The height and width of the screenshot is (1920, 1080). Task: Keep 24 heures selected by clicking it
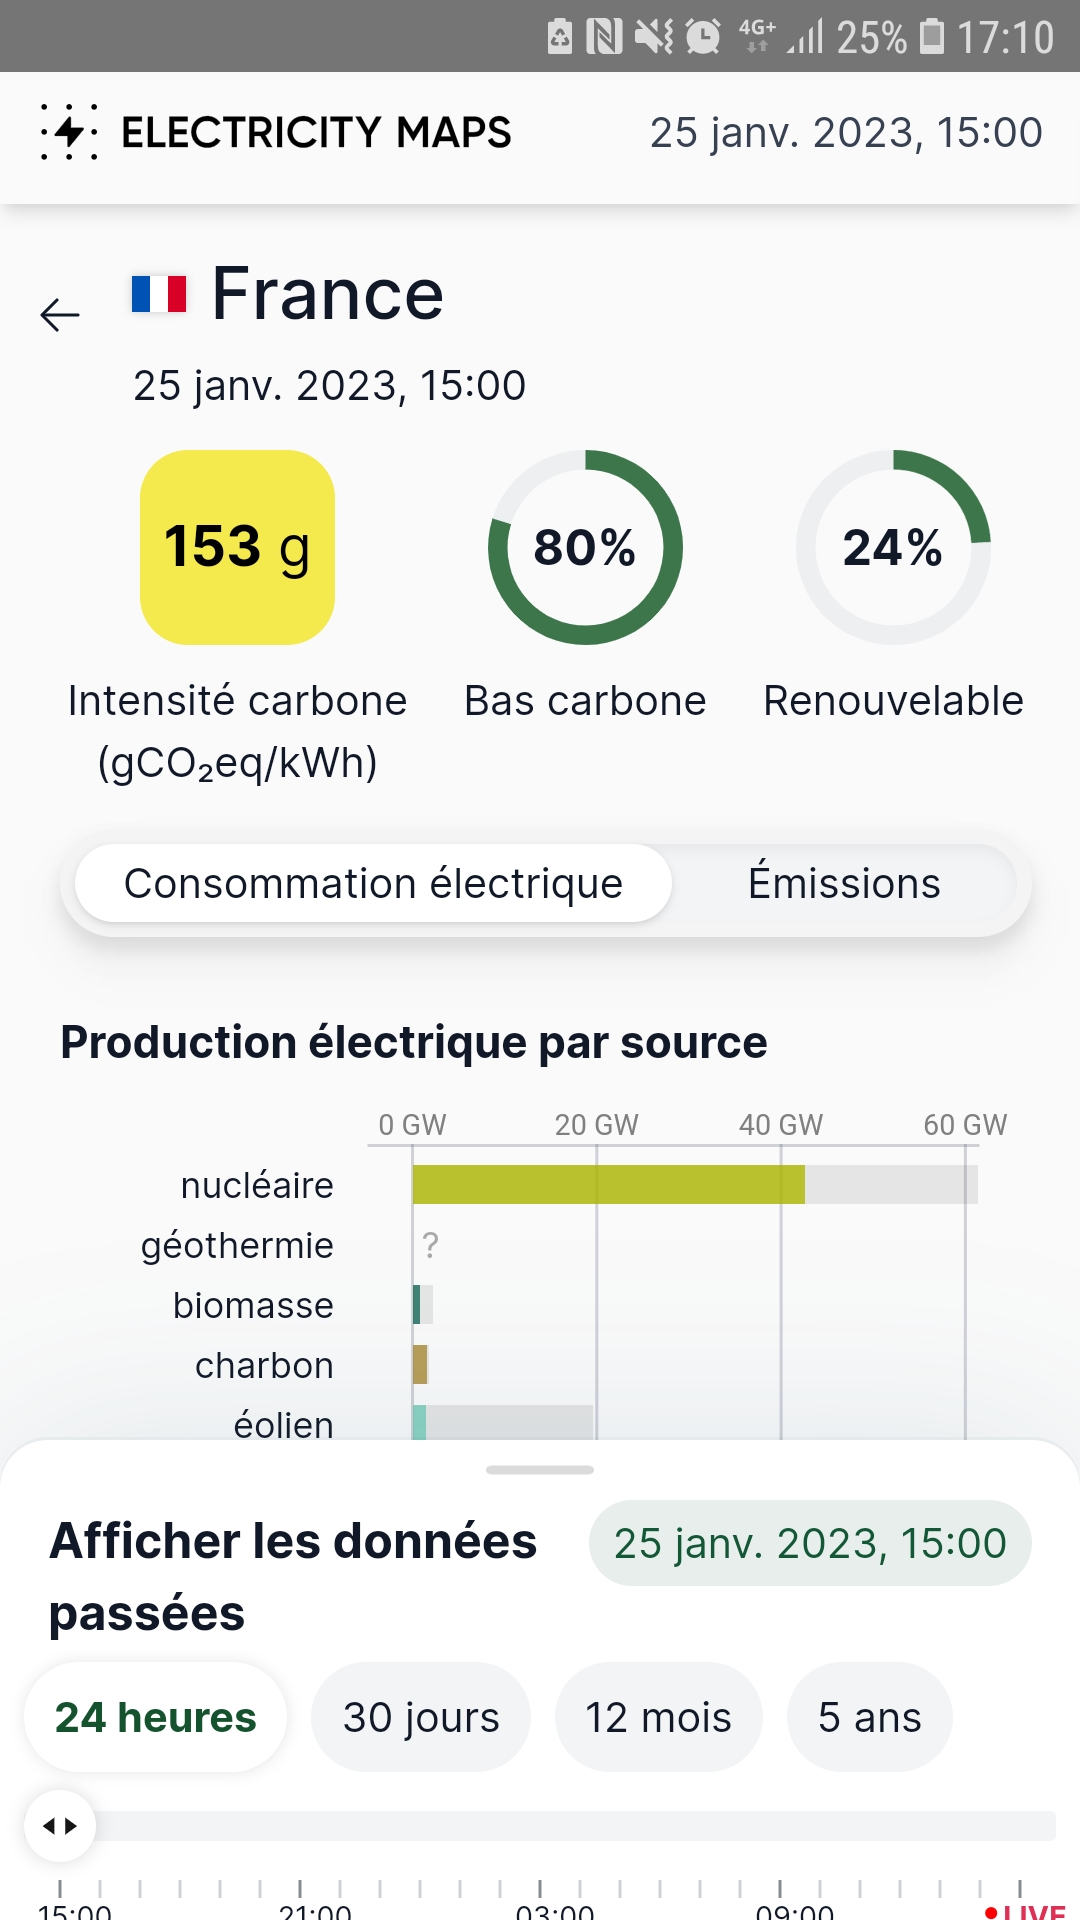point(155,1716)
